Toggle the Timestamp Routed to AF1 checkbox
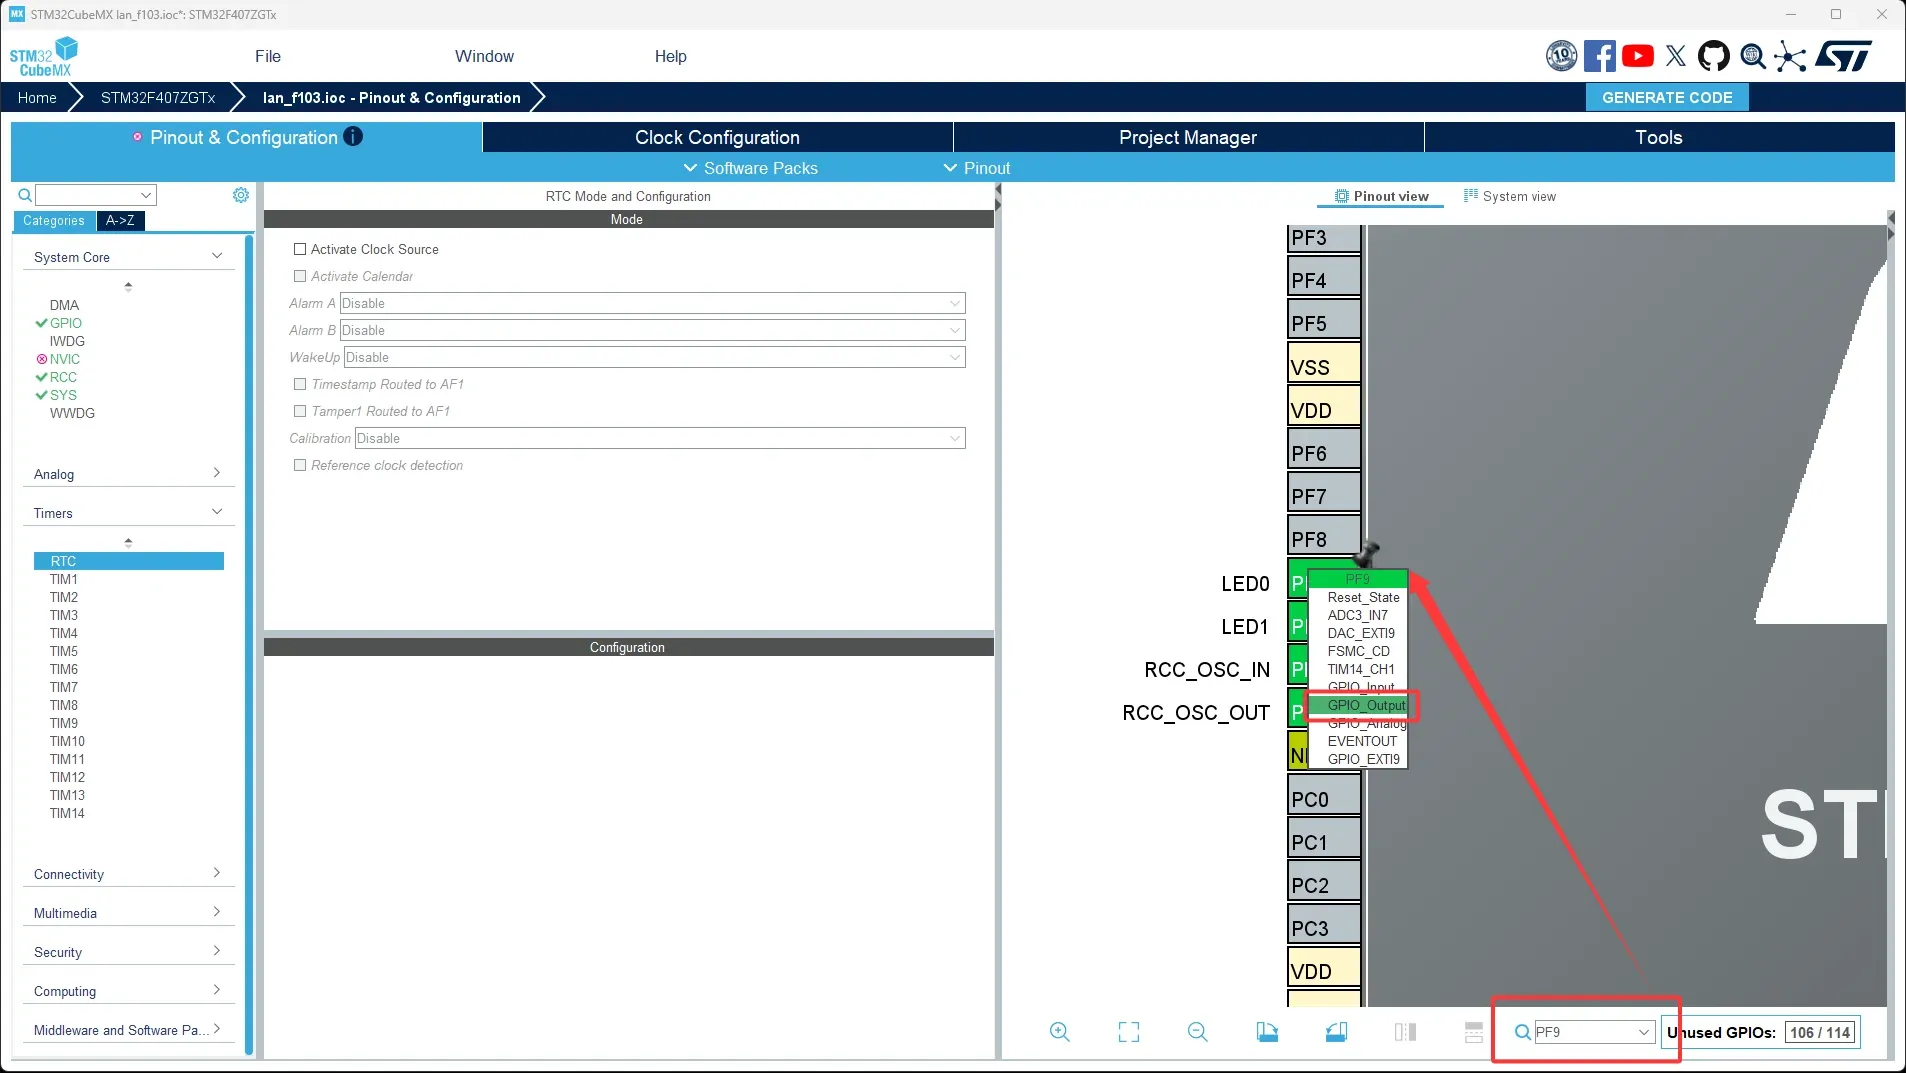Image resolution: width=1906 pixels, height=1073 pixels. [x=300, y=384]
